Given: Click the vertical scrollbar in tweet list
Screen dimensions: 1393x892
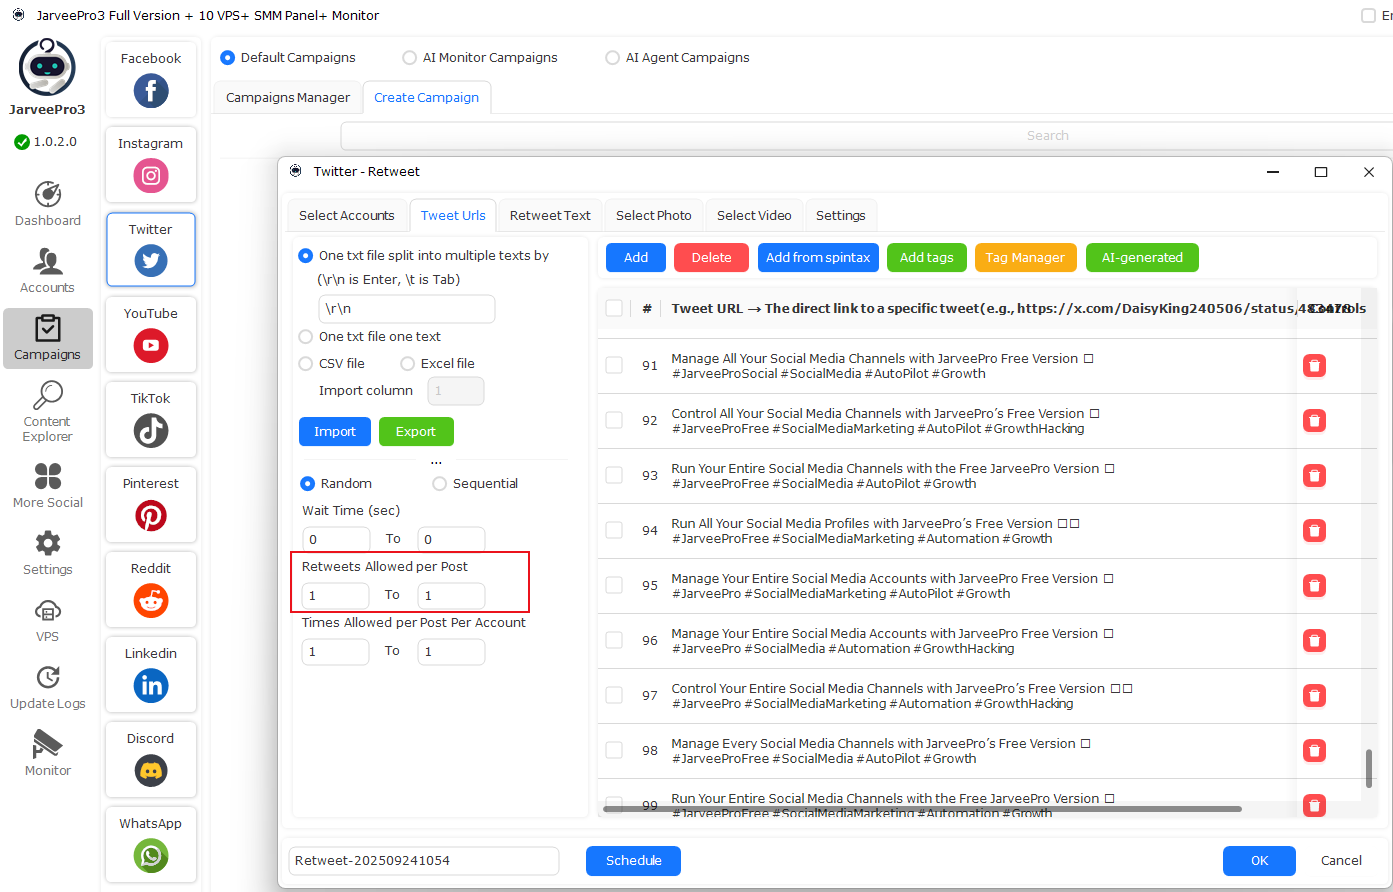Looking at the screenshot, I should (x=1369, y=767).
